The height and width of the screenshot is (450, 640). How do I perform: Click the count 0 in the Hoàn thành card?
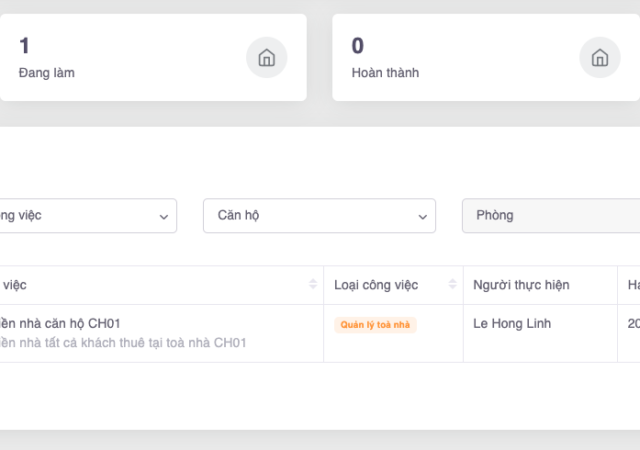coord(358,45)
